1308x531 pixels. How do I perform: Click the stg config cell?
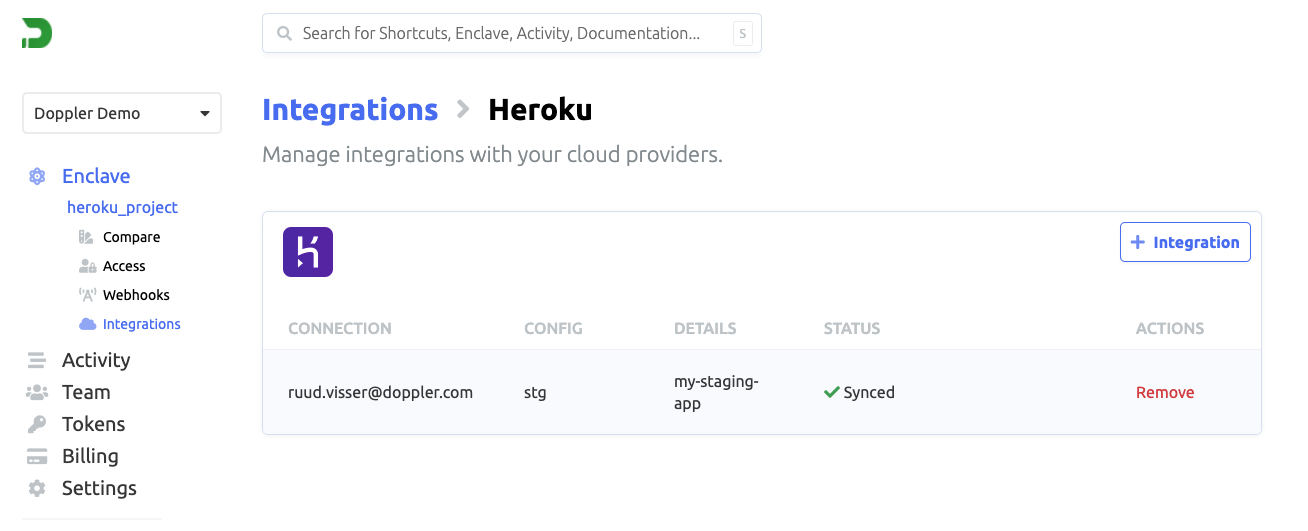pyautogui.click(x=535, y=392)
